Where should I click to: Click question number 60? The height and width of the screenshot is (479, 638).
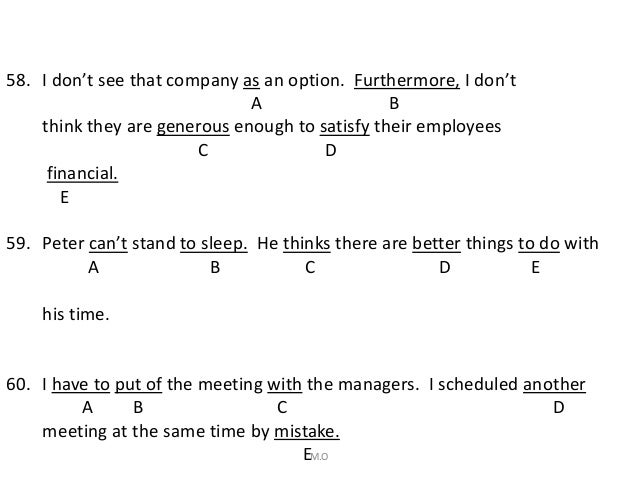pos(18,385)
